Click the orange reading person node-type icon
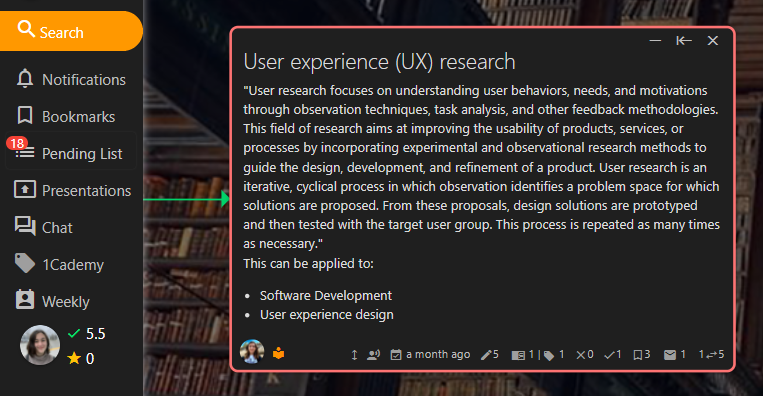Screen dimensions: 763x396 [278, 353]
